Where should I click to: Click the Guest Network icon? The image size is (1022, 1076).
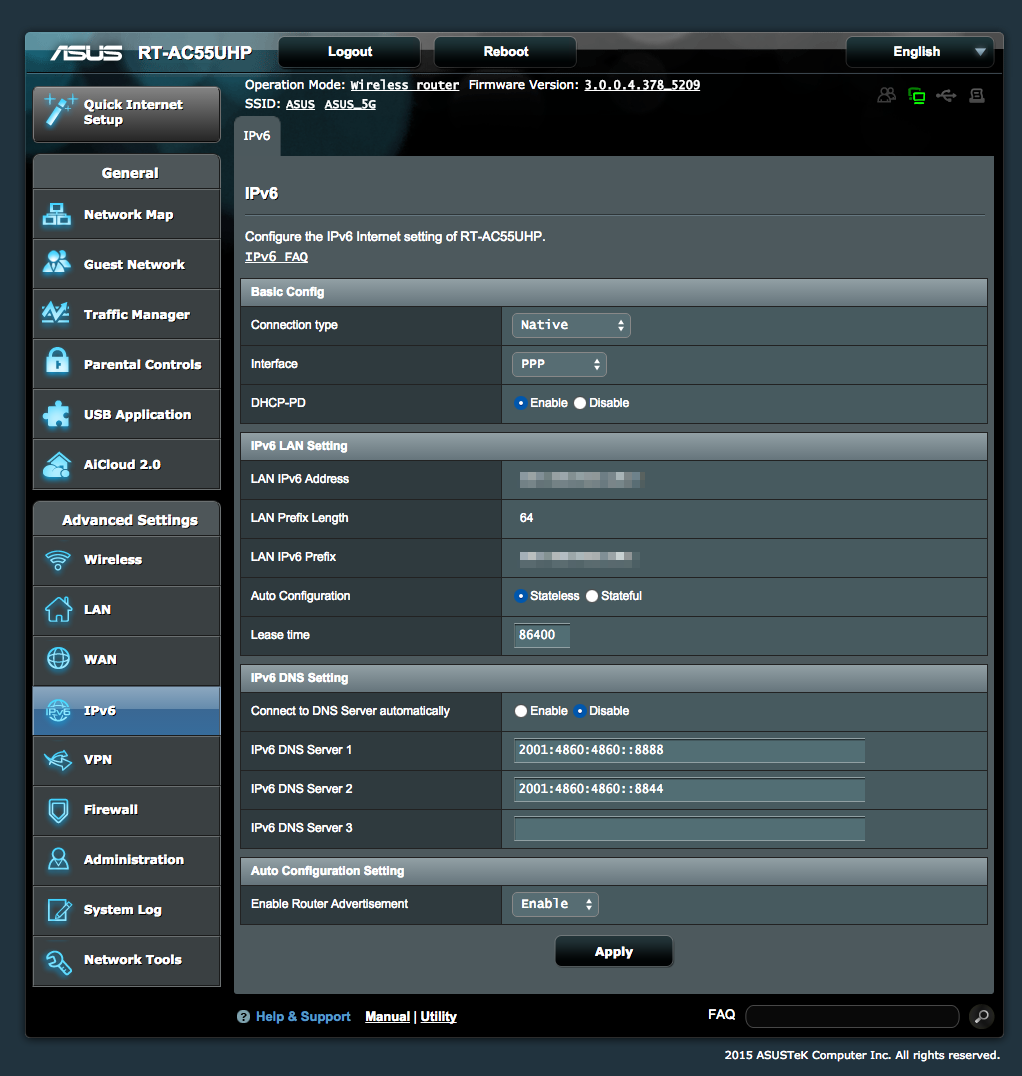tap(57, 264)
